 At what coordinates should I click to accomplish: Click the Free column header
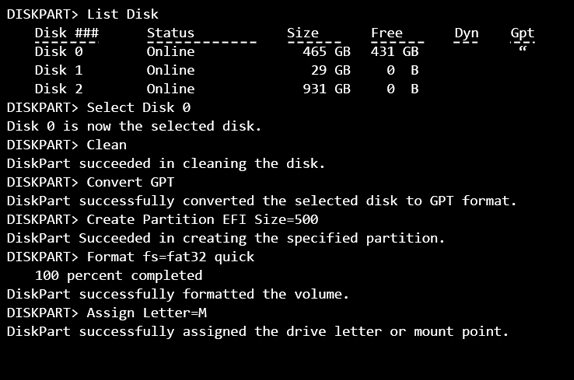coord(387,33)
